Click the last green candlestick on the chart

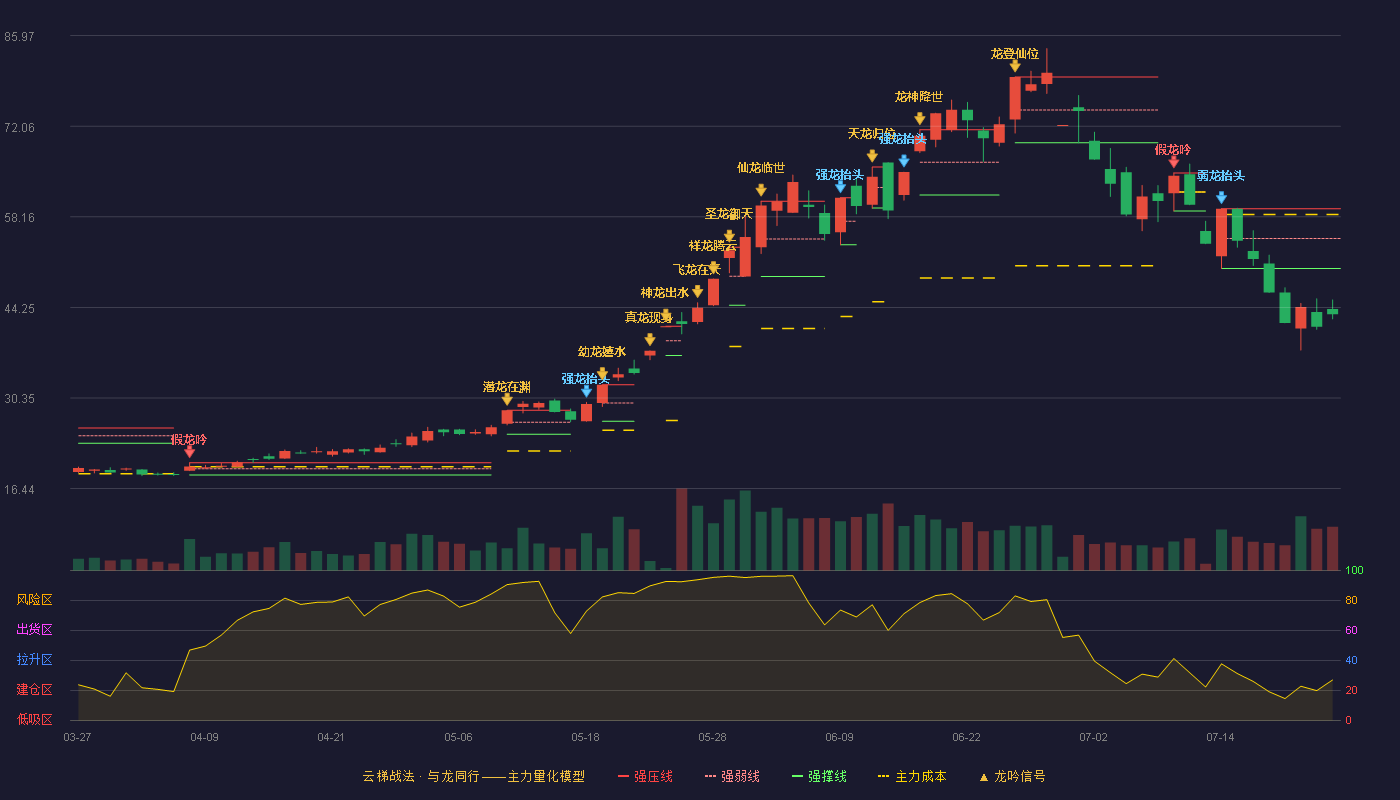1332,311
